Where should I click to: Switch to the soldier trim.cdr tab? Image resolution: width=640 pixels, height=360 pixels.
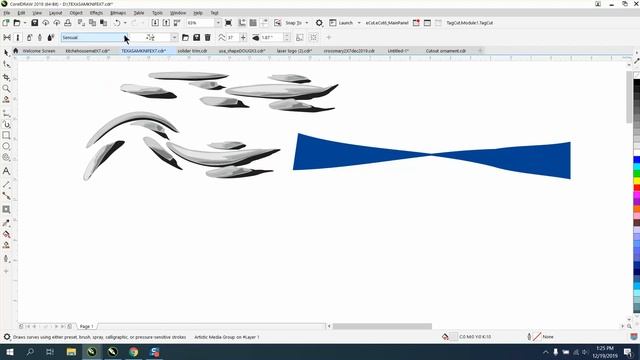point(192,51)
